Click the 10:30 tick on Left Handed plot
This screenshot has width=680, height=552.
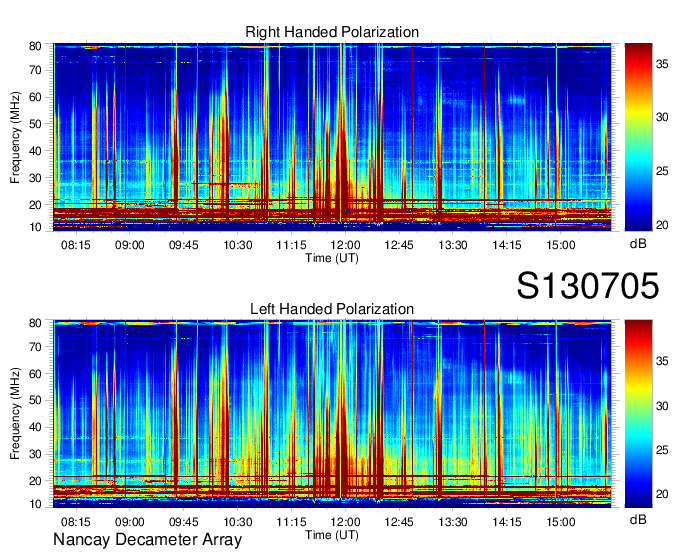(x=238, y=522)
